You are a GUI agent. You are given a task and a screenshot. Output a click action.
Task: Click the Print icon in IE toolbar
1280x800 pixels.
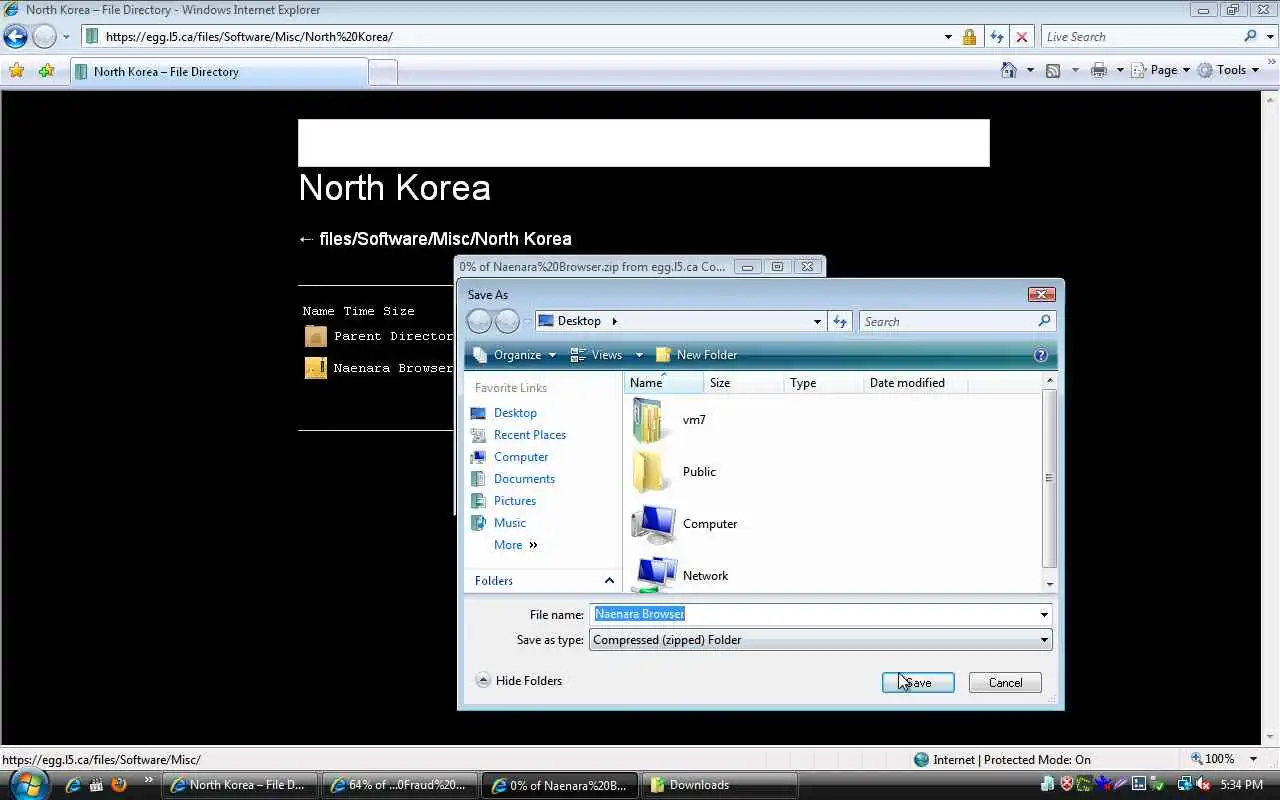click(x=1099, y=70)
